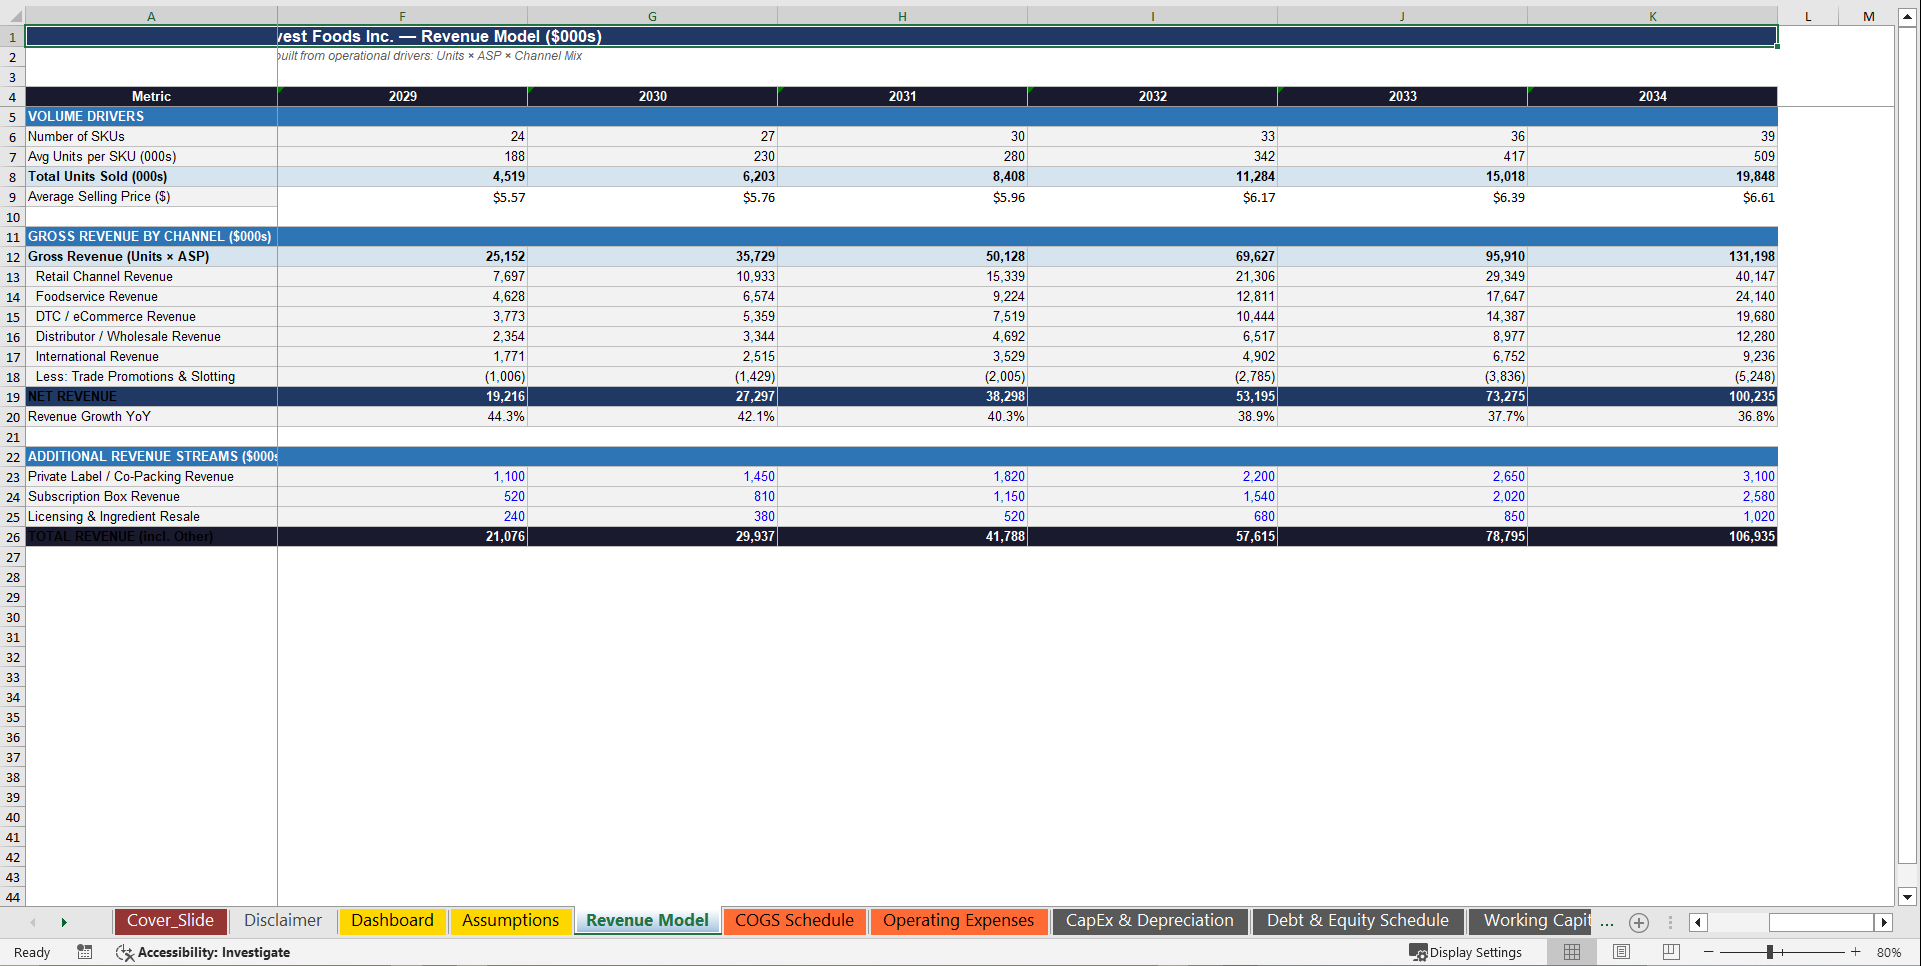This screenshot has width=1921, height=966.
Task: Reveal hidden sheet tabs with the ellipsis
Action: 1607,922
